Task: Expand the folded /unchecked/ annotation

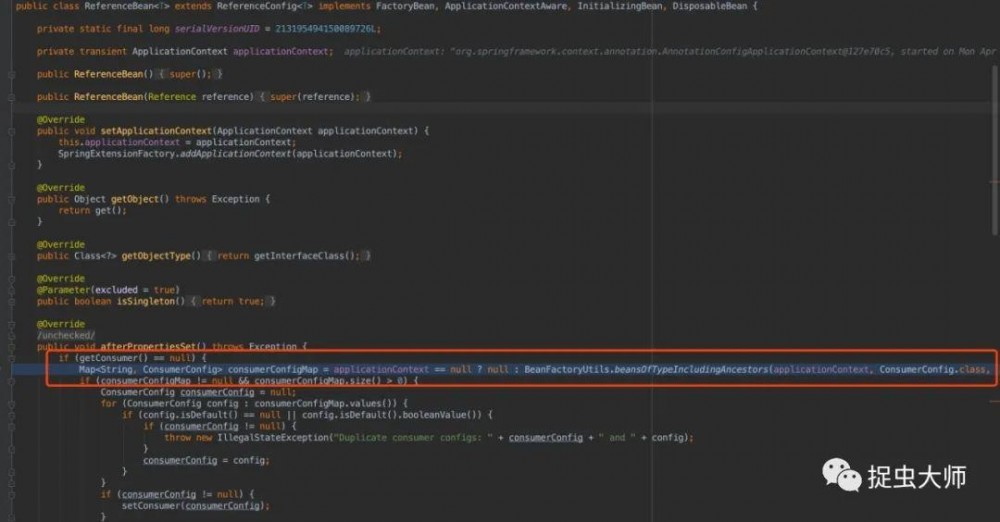Action: point(66,335)
